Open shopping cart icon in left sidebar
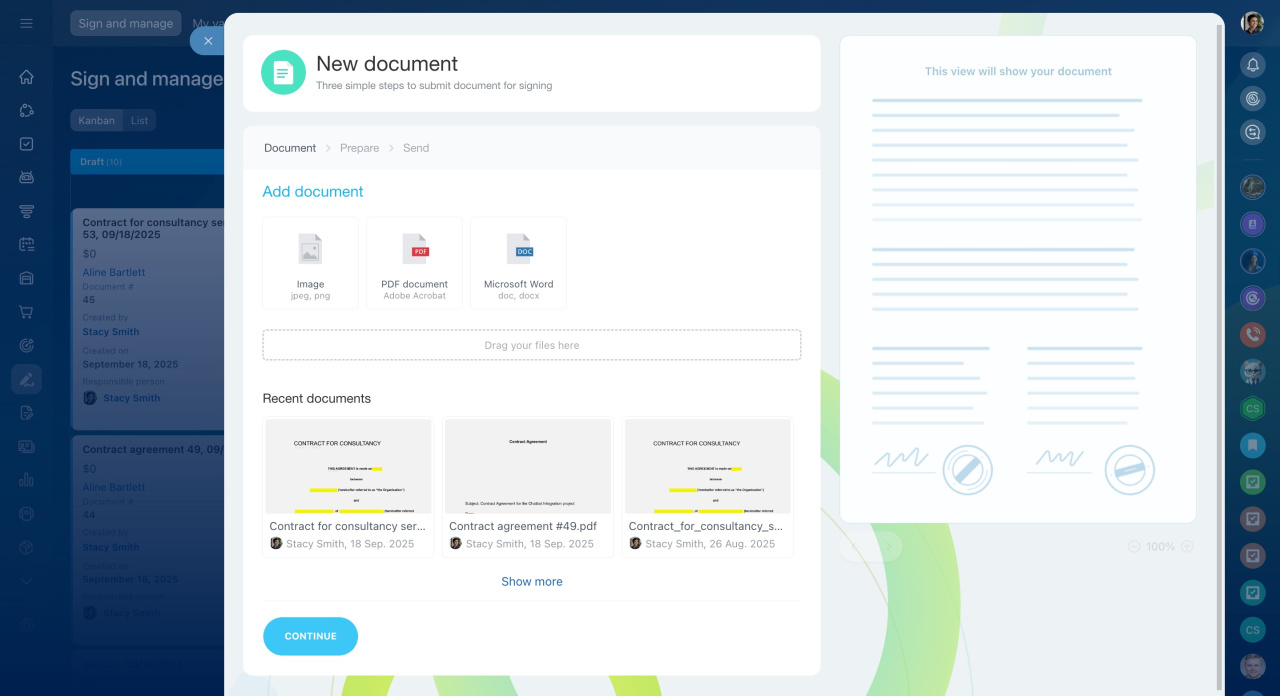The image size is (1280, 696). pos(27,312)
